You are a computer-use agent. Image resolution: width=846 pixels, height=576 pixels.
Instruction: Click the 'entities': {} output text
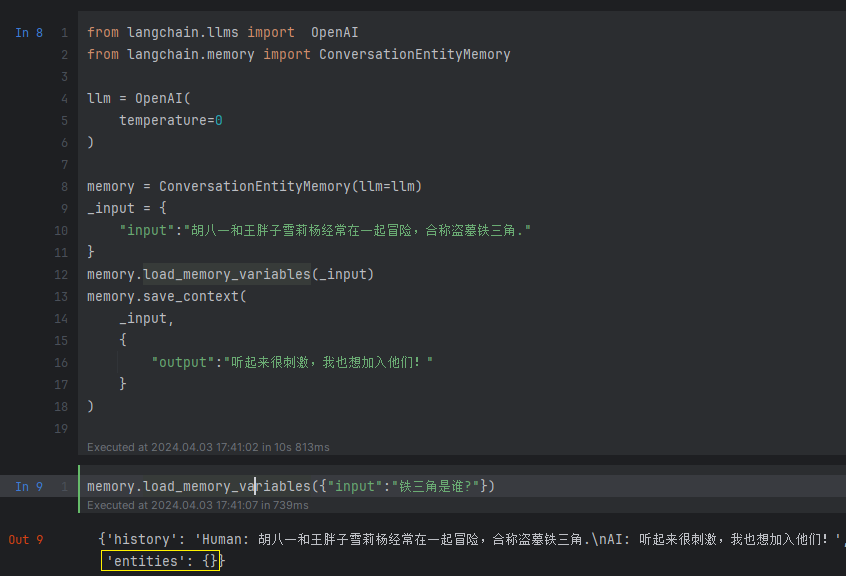click(x=160, y=561)
